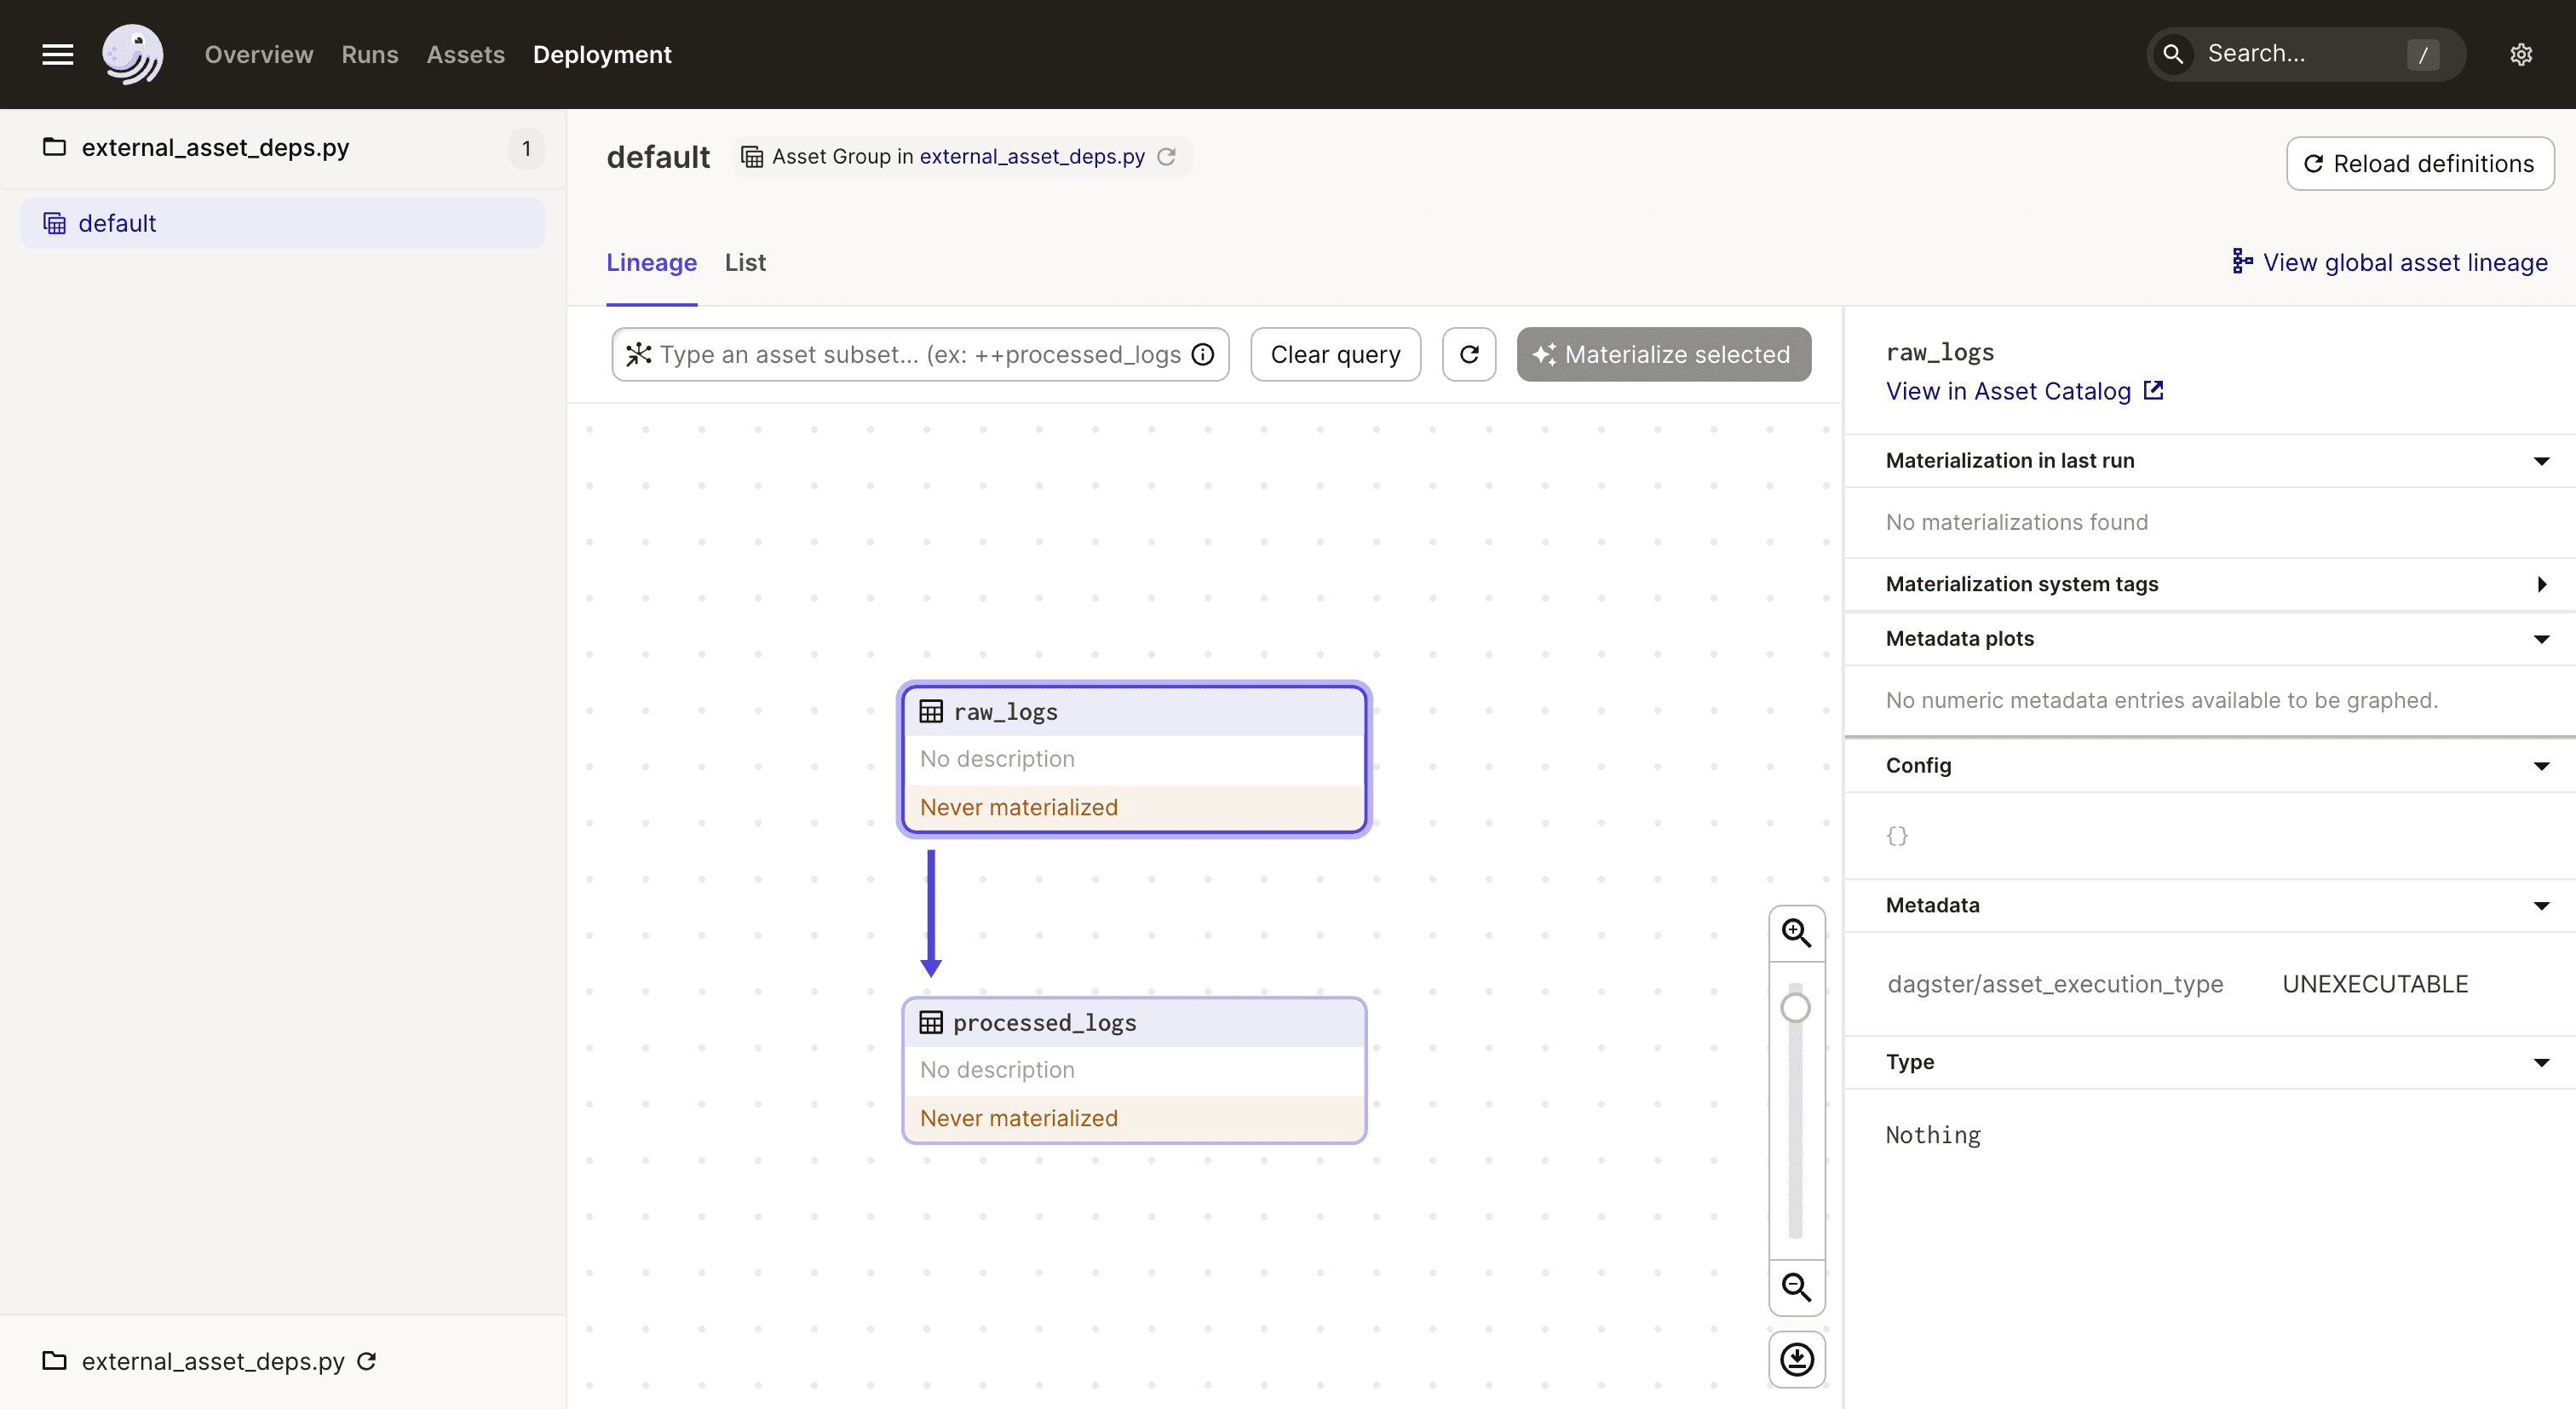
Task: Select the Lineage tab
Action: click(x=651, y=262)
